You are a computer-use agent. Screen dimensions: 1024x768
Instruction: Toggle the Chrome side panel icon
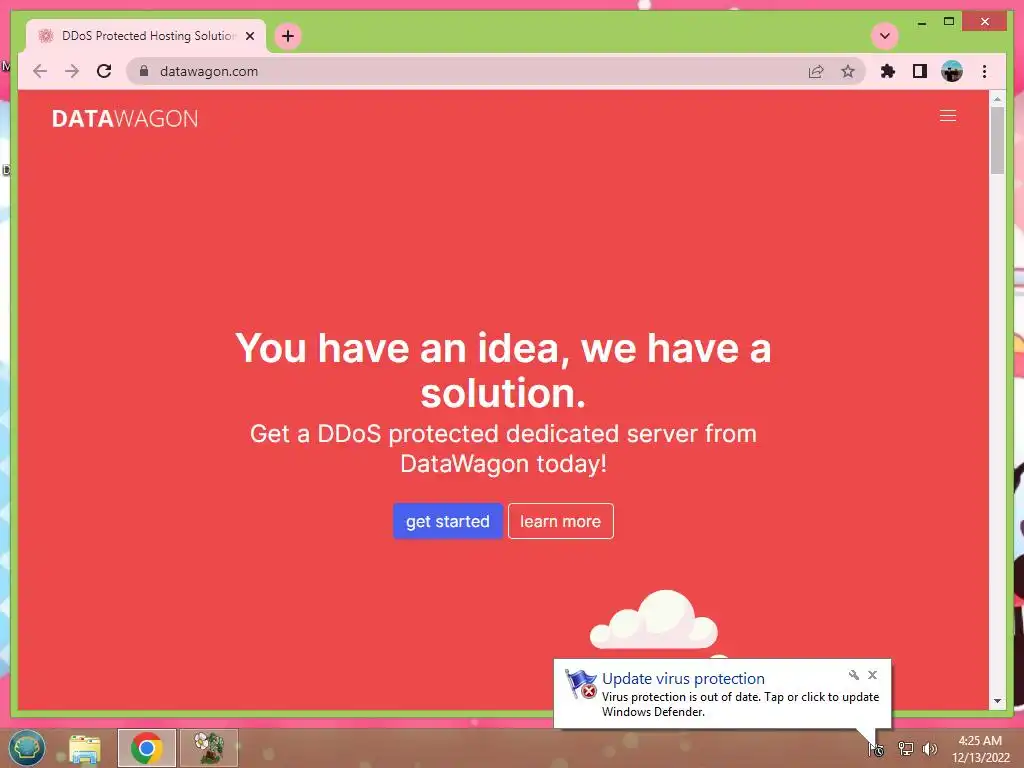(920, 71)
